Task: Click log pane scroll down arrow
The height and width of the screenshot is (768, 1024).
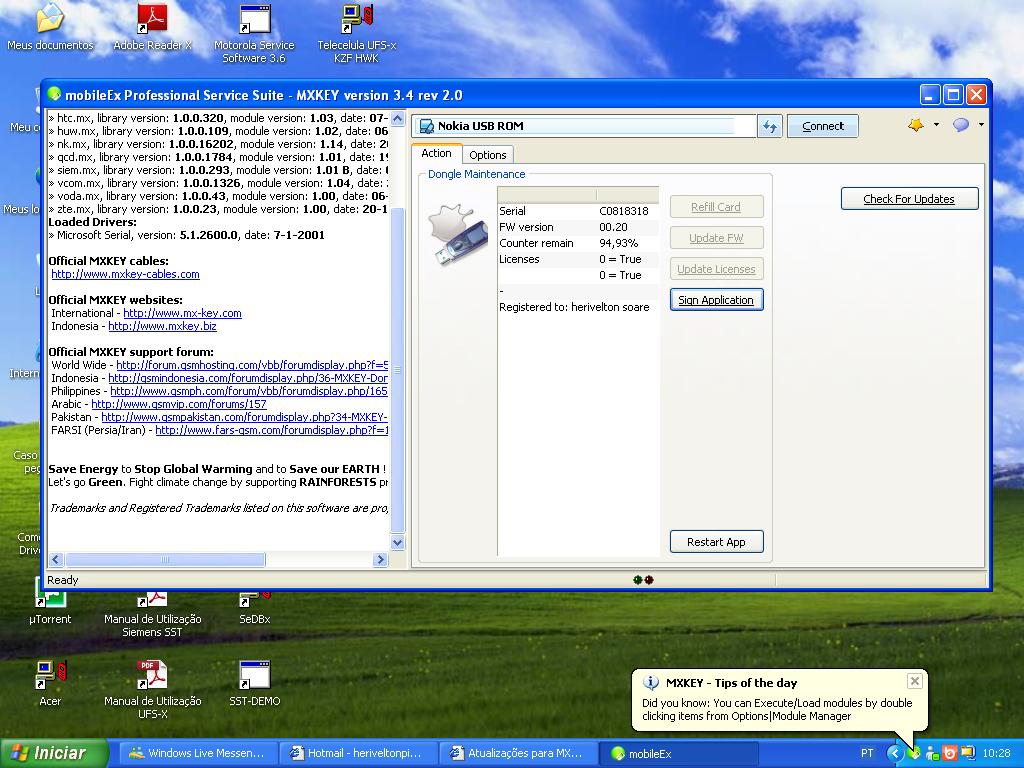Action: pyautogui.click(x=397, y=542)
